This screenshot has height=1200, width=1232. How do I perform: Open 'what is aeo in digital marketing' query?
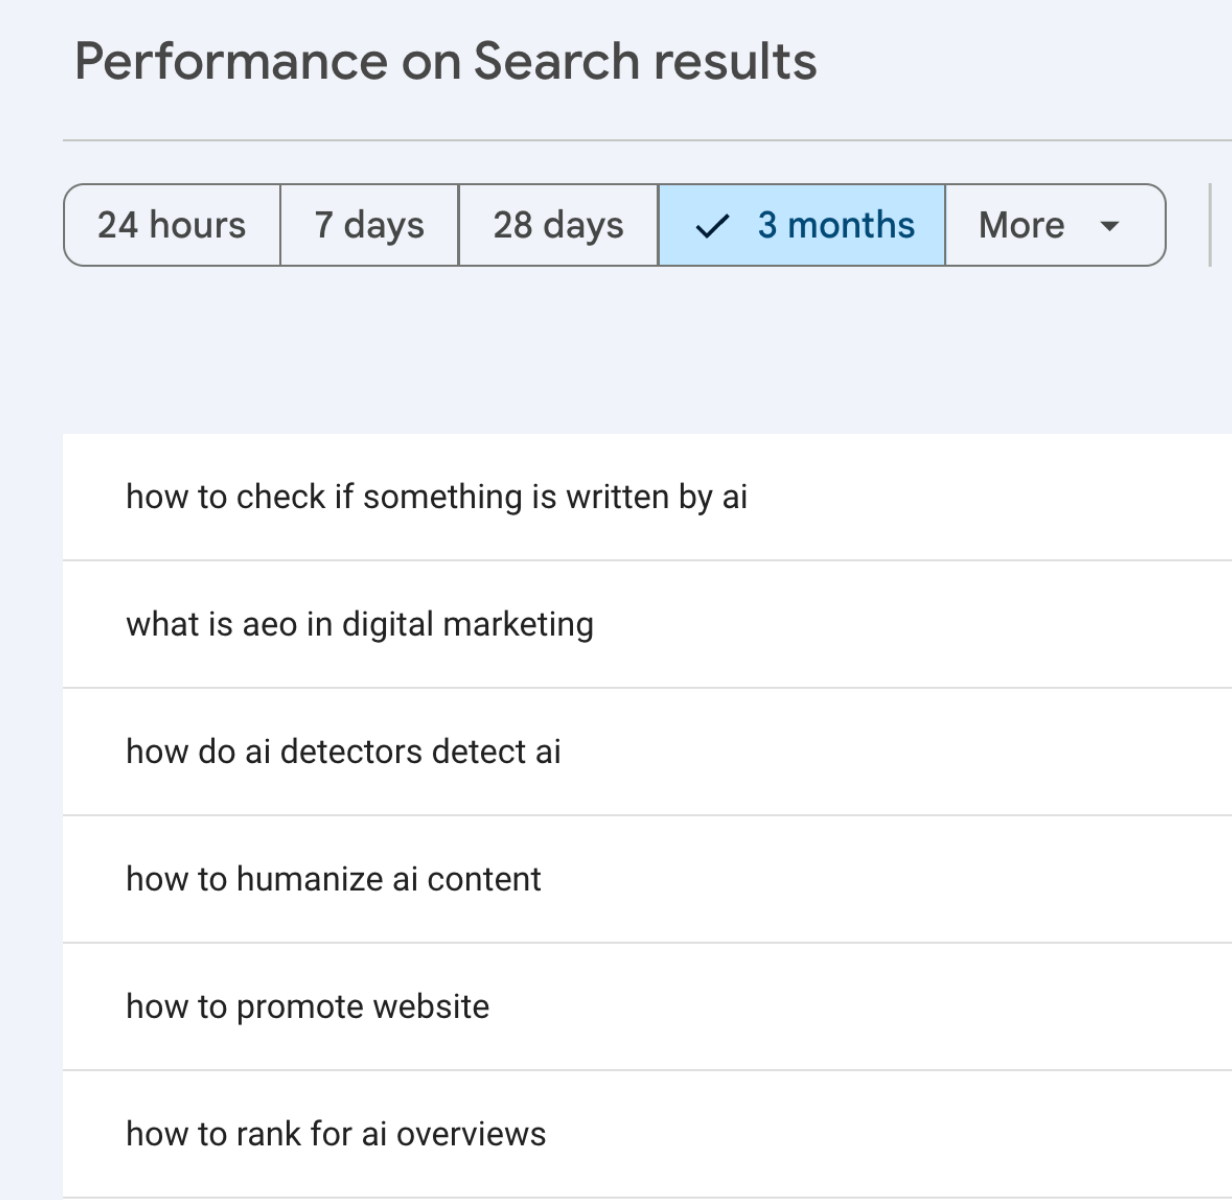pyautogui.click(x=359, y=624)
